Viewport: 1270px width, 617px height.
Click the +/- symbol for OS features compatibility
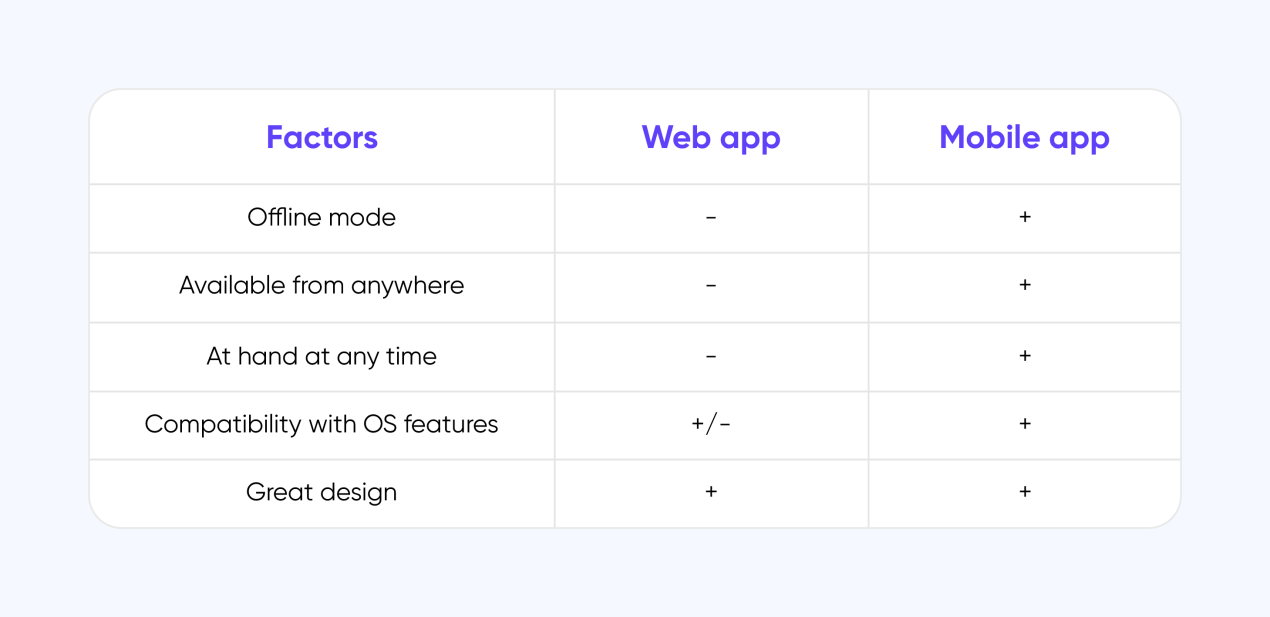(711, 424)
